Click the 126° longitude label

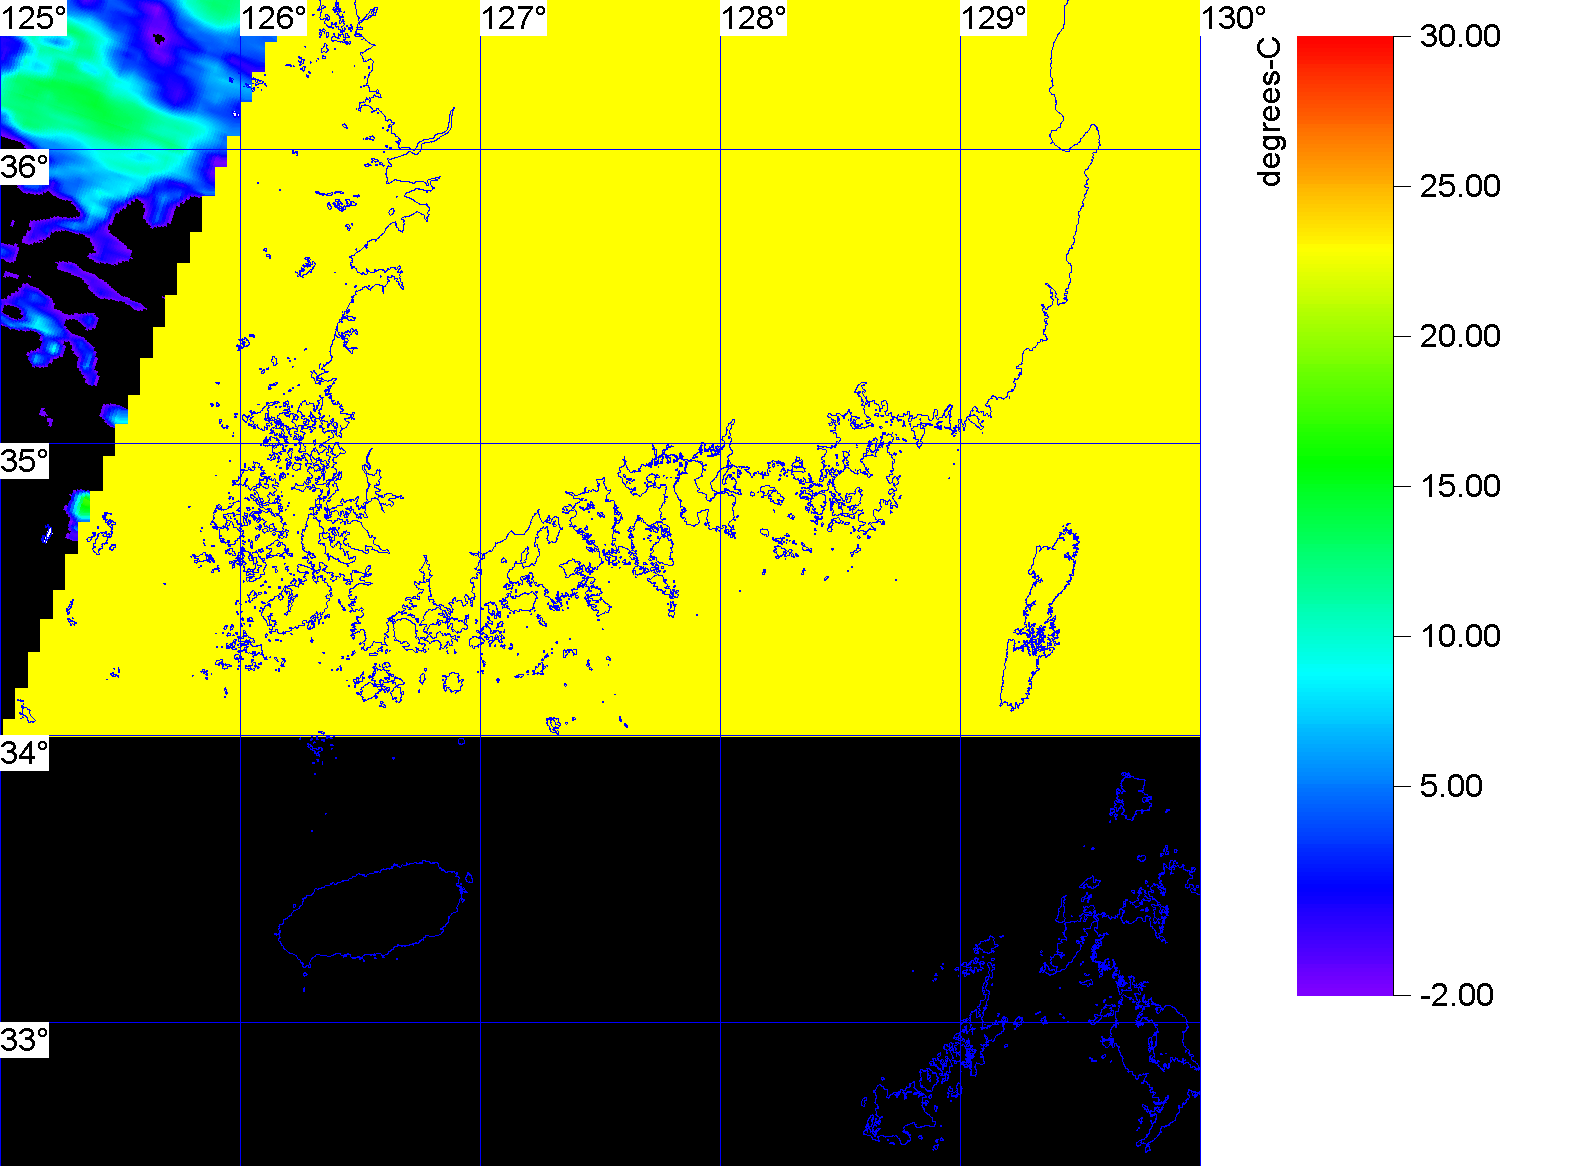(274, 18)
